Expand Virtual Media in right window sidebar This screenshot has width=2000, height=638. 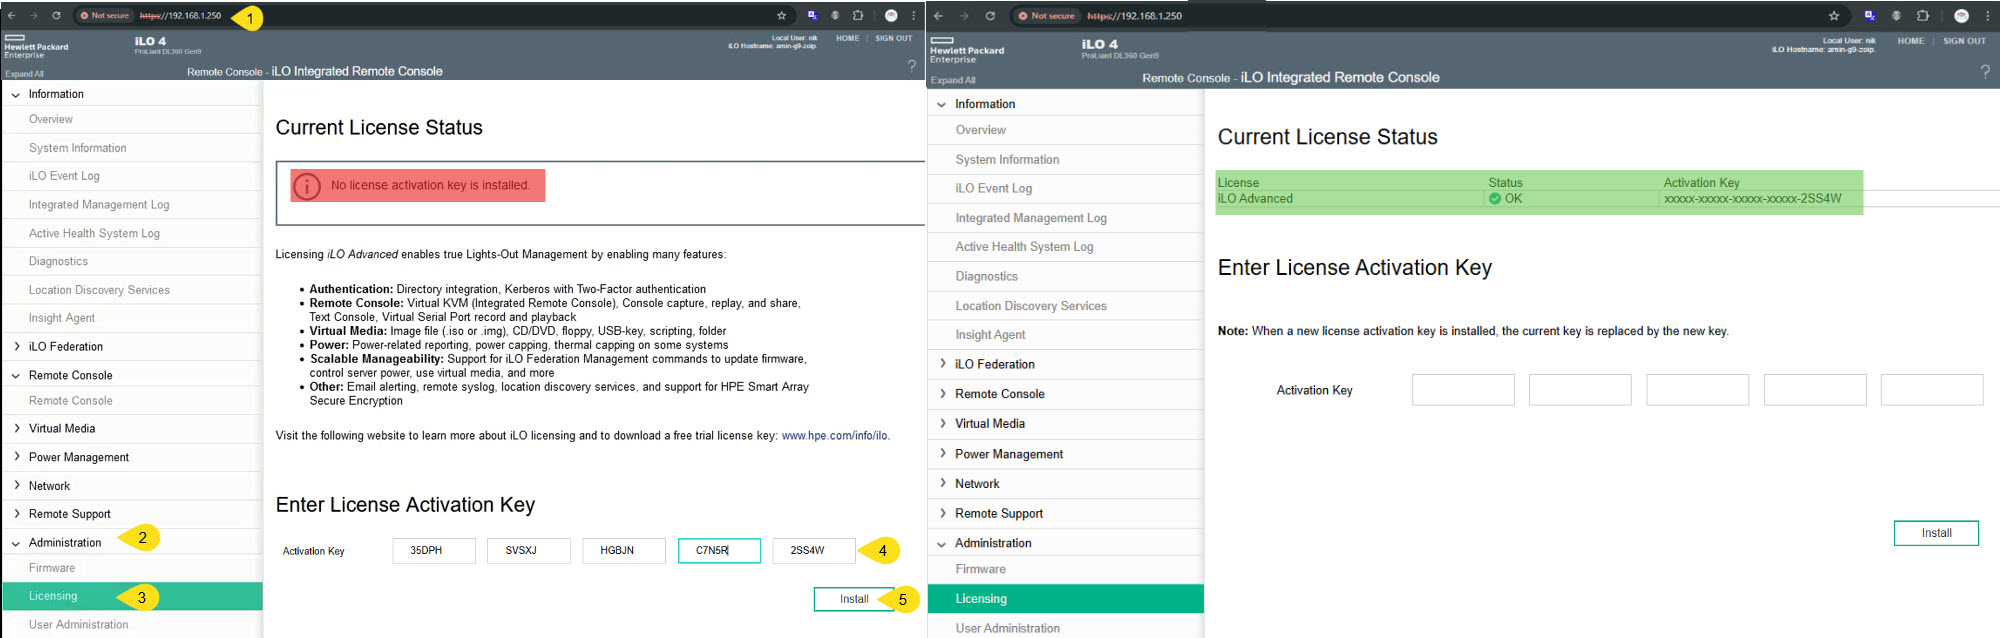pos(942,424)
